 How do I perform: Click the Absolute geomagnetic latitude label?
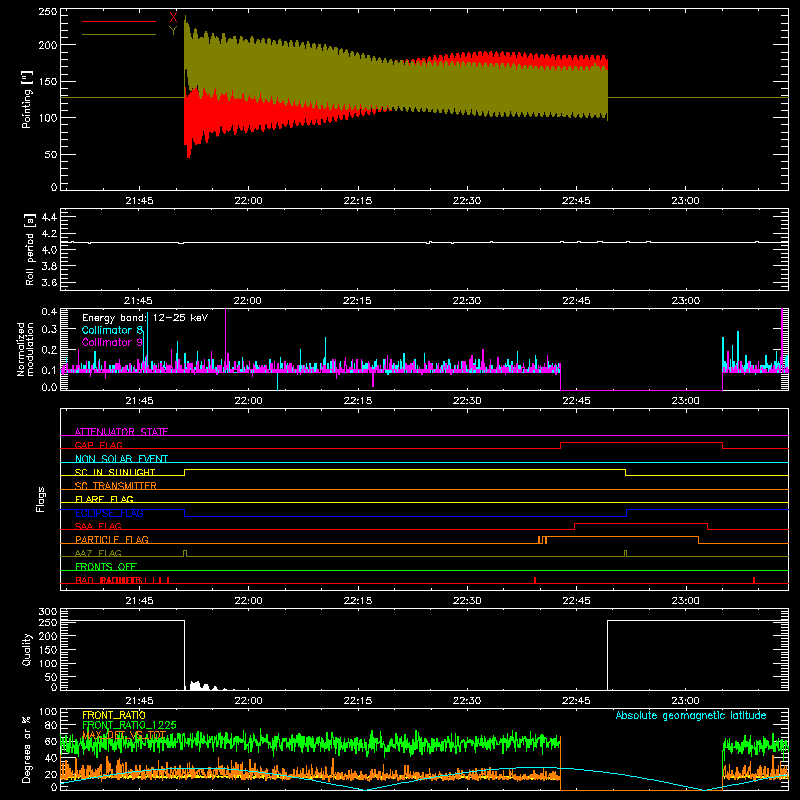[691, 715]
